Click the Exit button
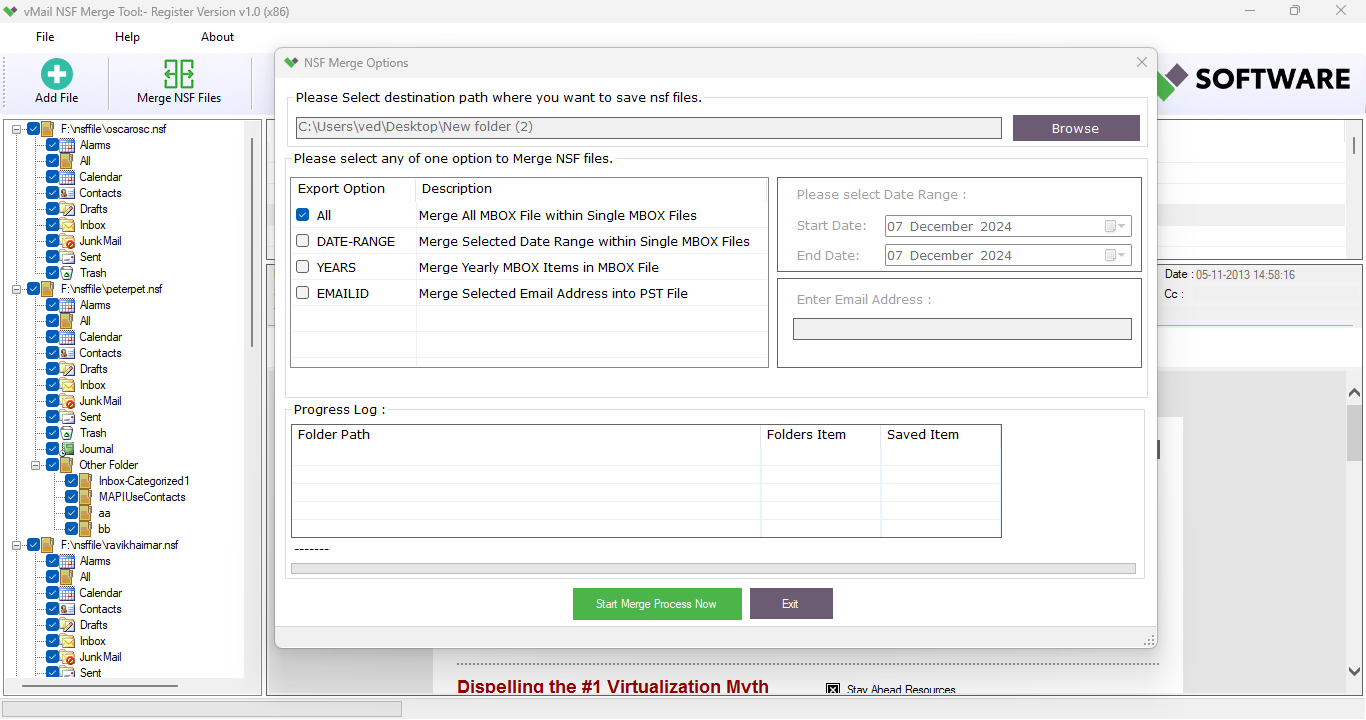Screen dimensions: 1366x720 [x=791, y=604]
